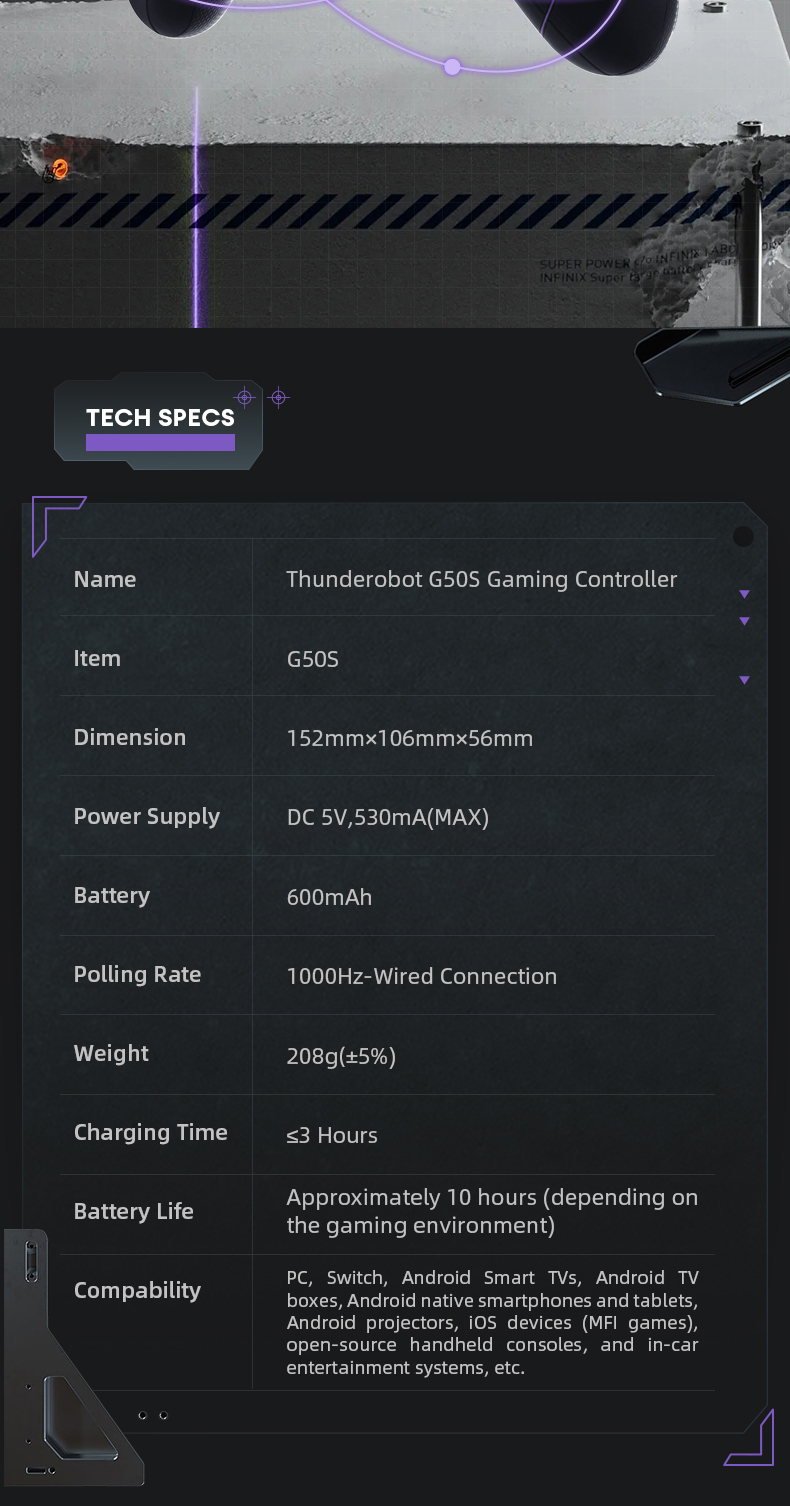790x1506 pixels.
Task: Click the purple bar under TECH SPECS
Action: coord(160,443)
